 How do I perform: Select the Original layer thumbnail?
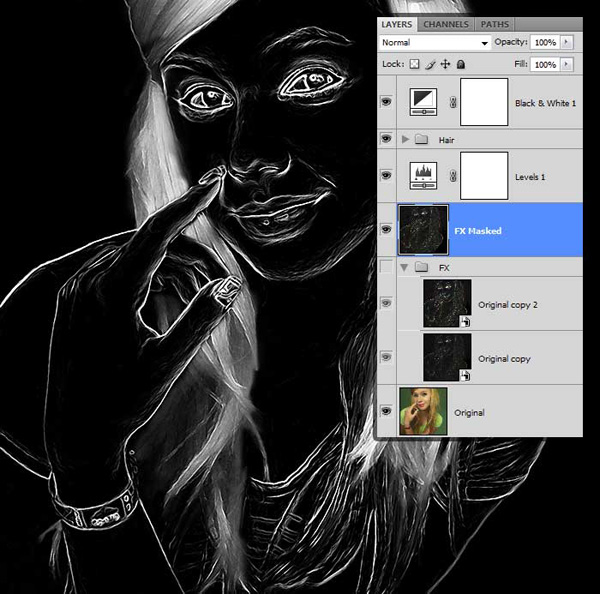422,412
